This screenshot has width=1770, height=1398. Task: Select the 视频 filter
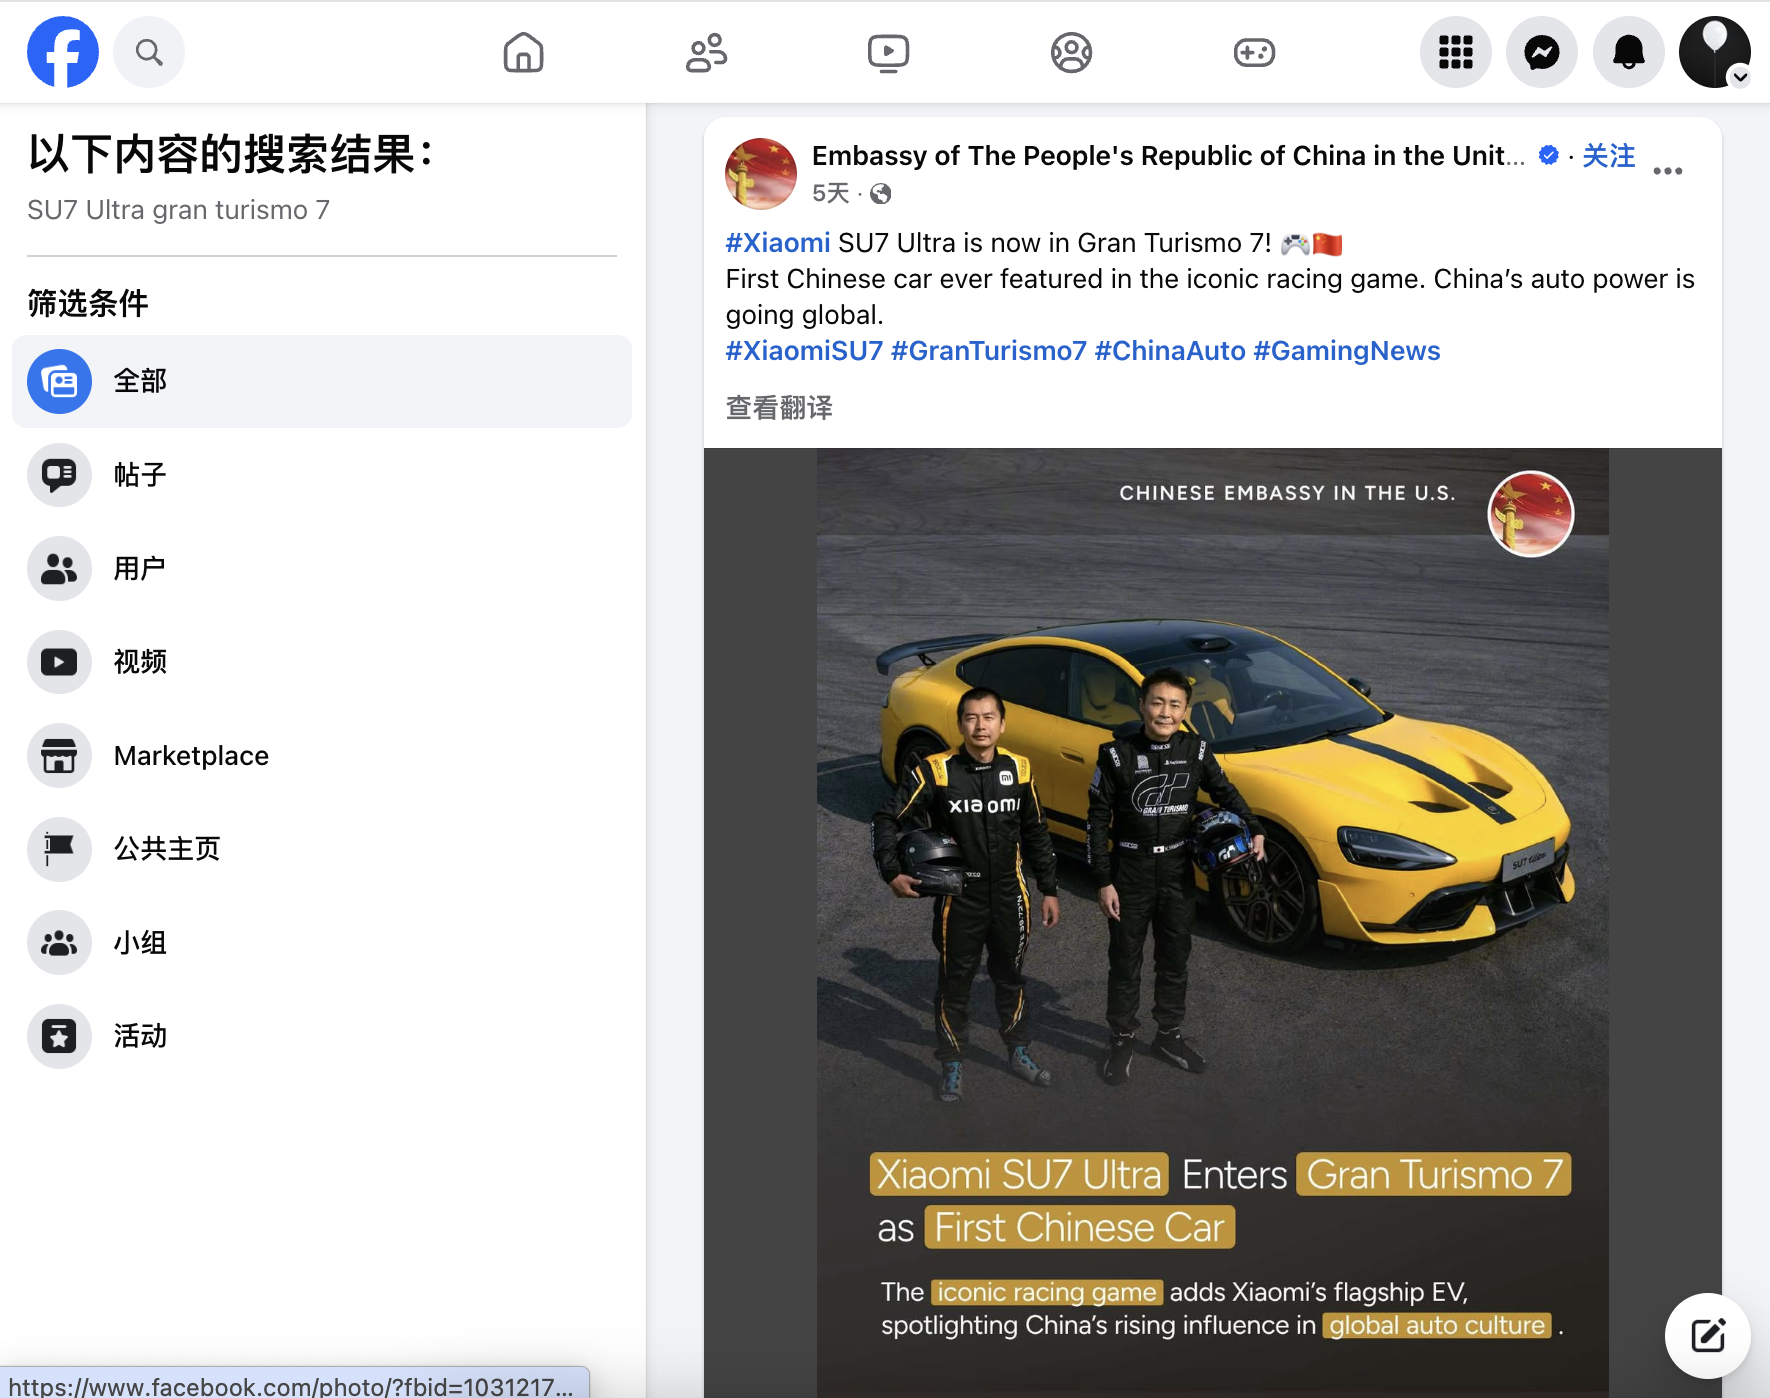[322, 662]
